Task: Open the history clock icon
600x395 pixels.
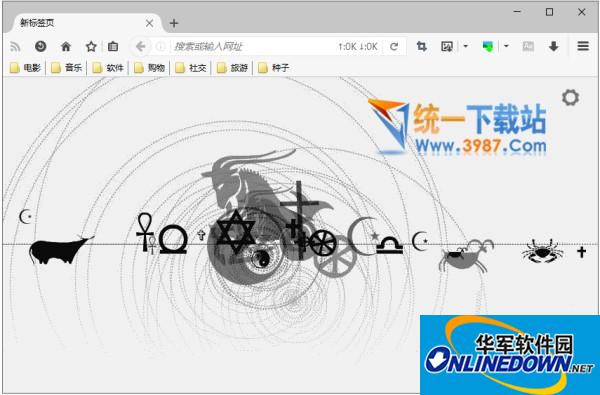Action: [41, 46]
